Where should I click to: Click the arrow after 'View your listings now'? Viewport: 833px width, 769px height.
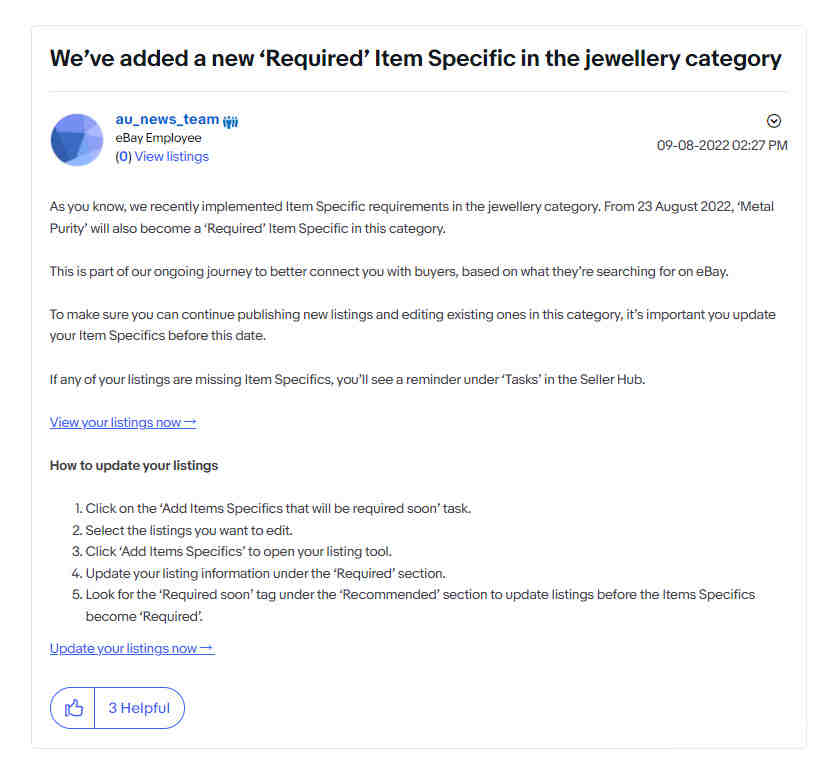(x=190, y=422)
